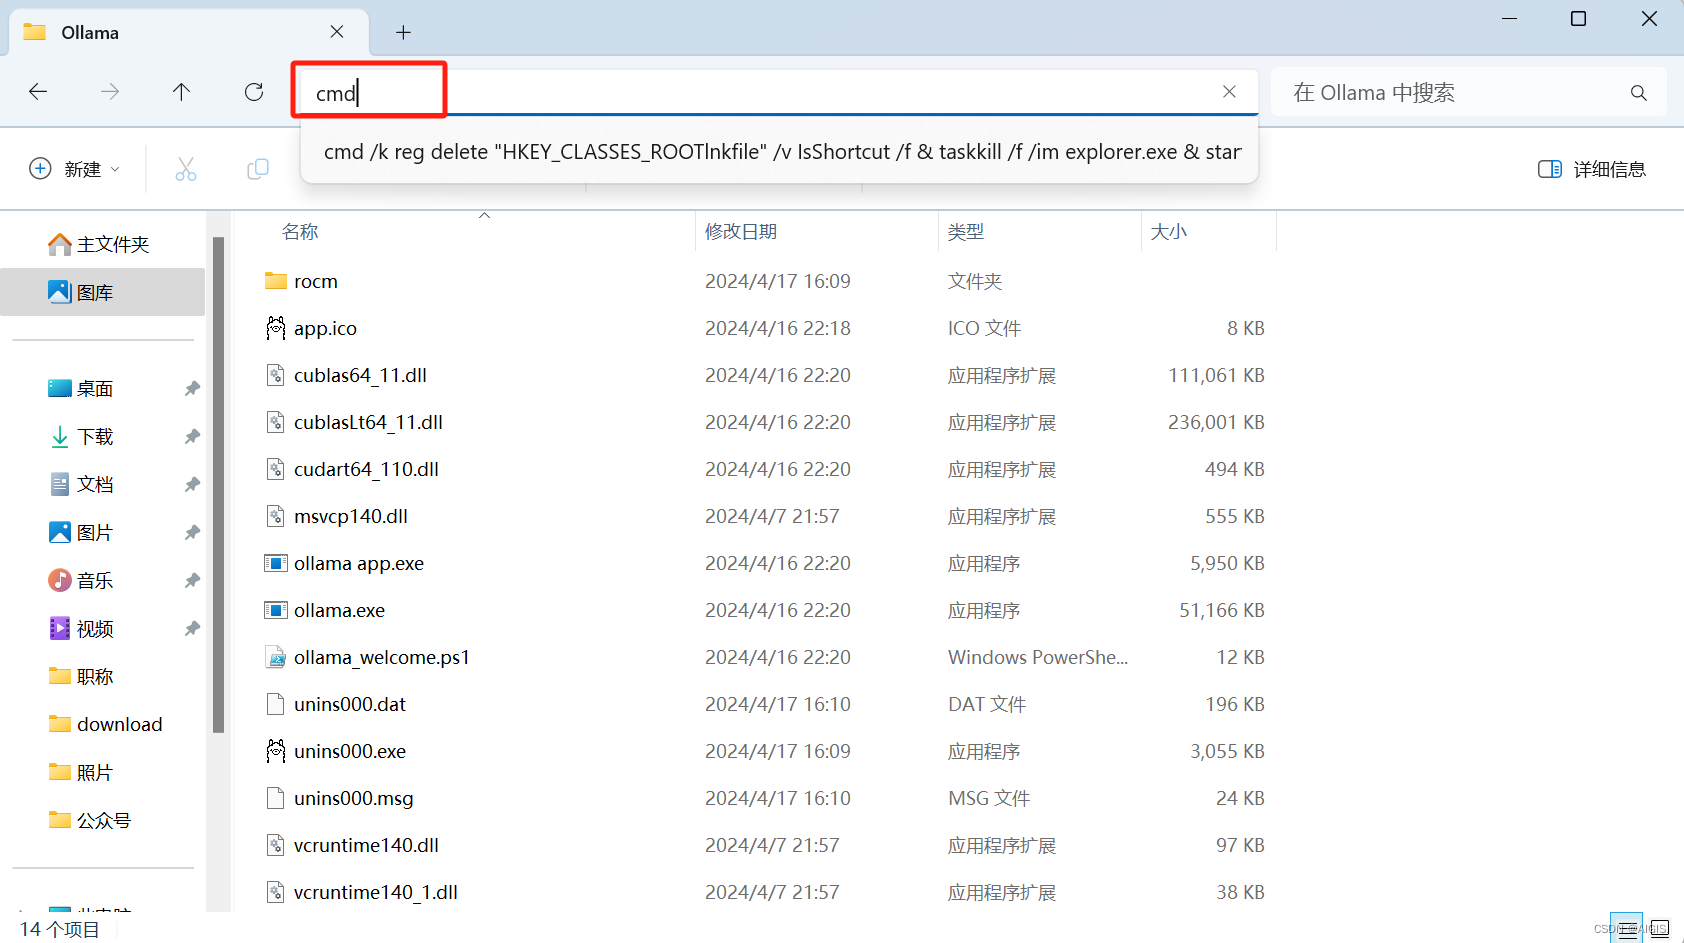Open 下载 in quick access

95,436
